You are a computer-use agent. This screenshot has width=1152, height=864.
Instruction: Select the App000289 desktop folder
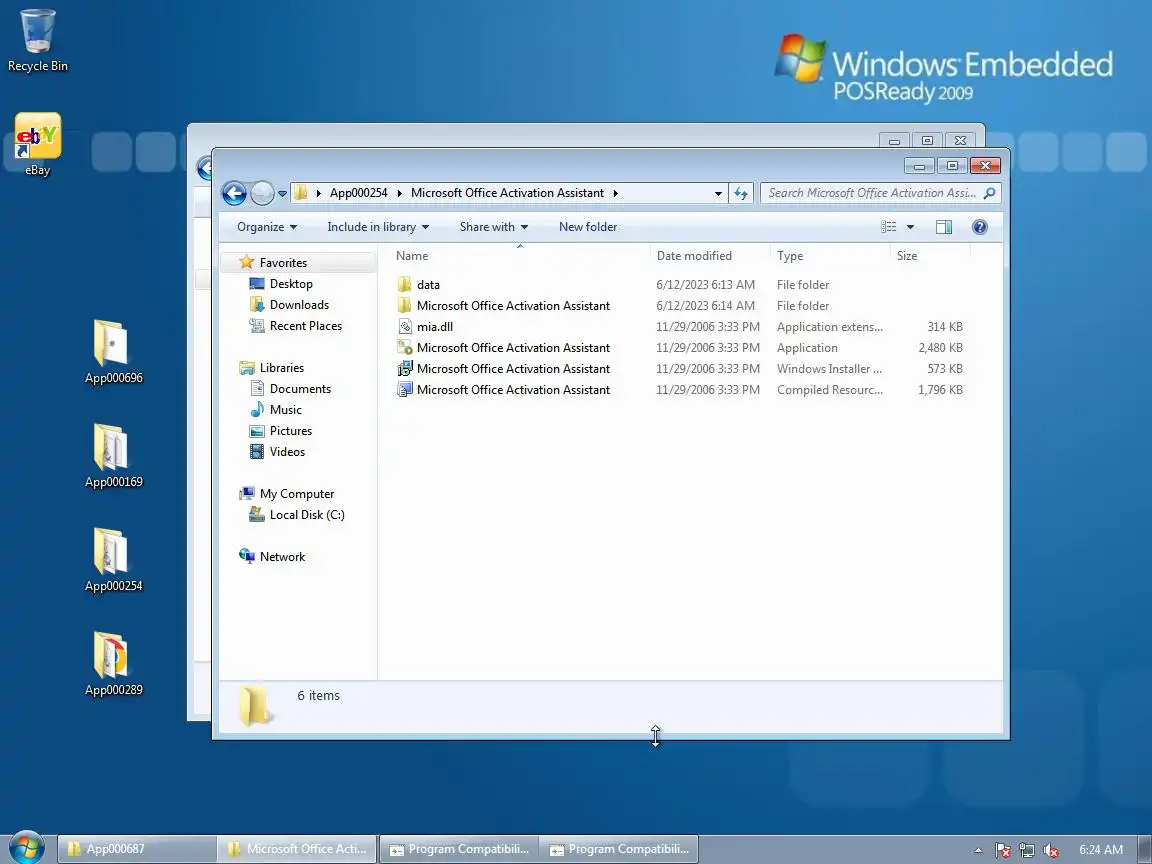[113, 663]
